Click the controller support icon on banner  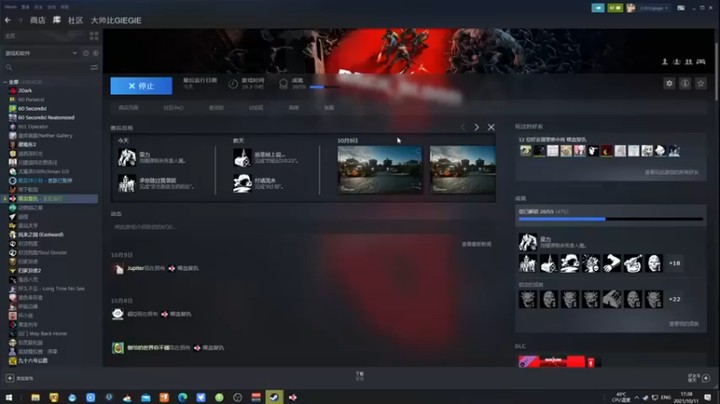click(701, 62)
